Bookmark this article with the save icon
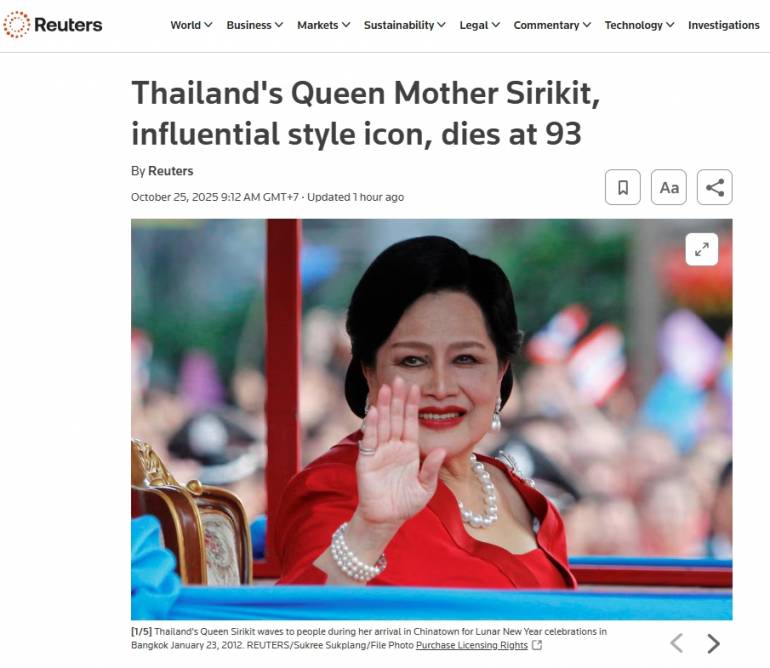Viewport: 770px width, 668px height. (623, 187)
